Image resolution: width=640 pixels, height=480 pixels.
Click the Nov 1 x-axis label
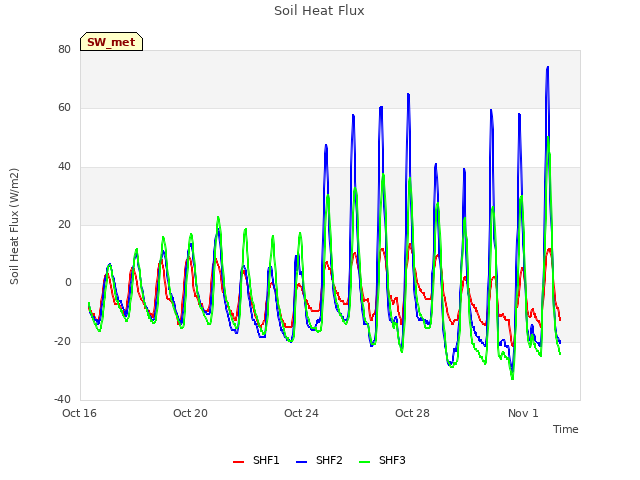click(x=523, y=413)
